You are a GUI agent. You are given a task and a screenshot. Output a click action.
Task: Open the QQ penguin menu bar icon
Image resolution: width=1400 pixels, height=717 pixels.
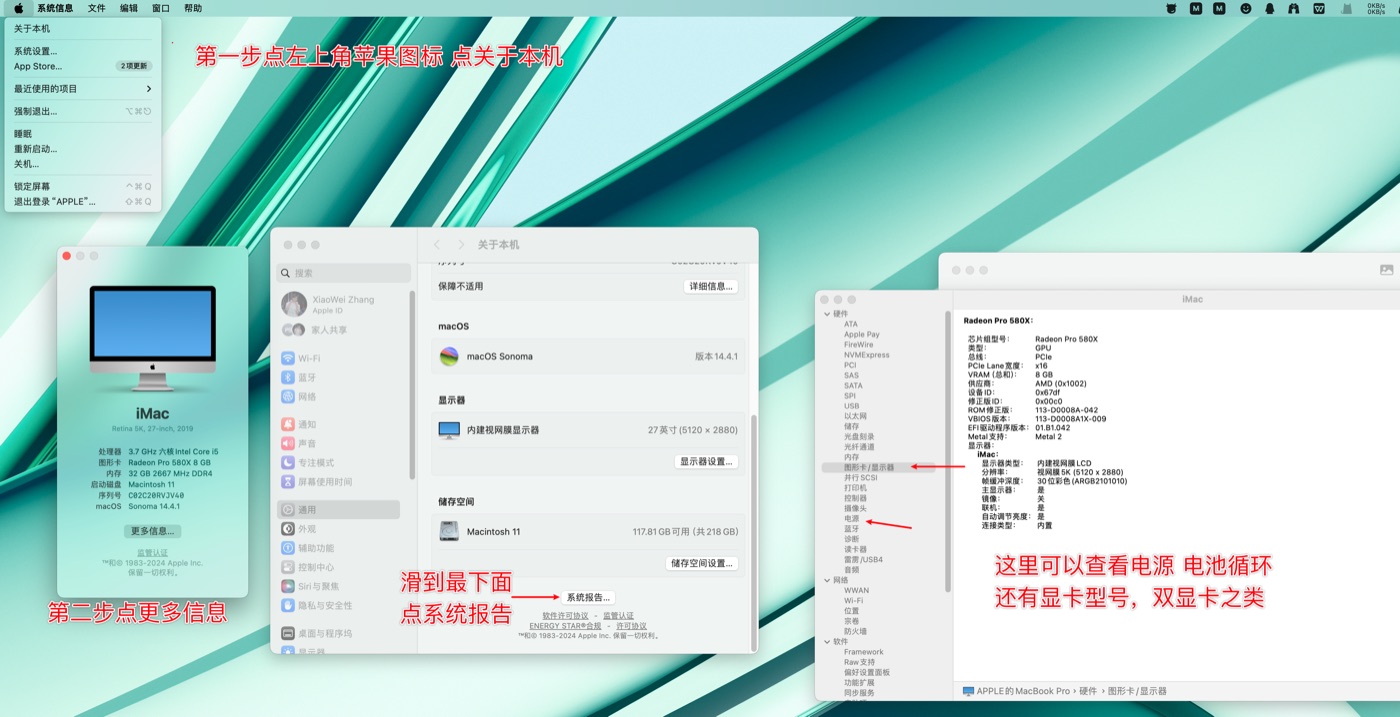tap(1270, 8)
